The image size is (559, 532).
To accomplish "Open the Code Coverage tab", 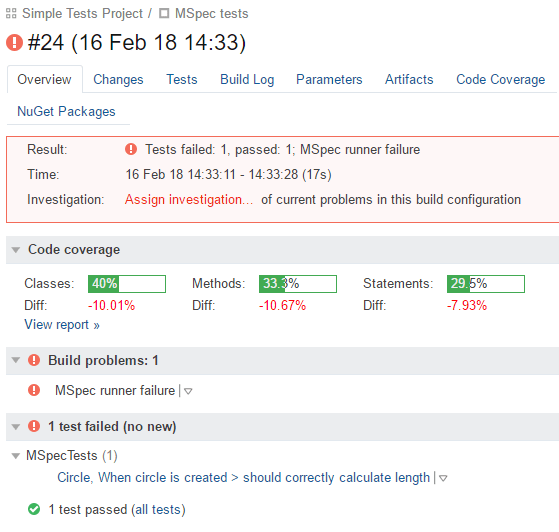I will click(x=501, y=79).
